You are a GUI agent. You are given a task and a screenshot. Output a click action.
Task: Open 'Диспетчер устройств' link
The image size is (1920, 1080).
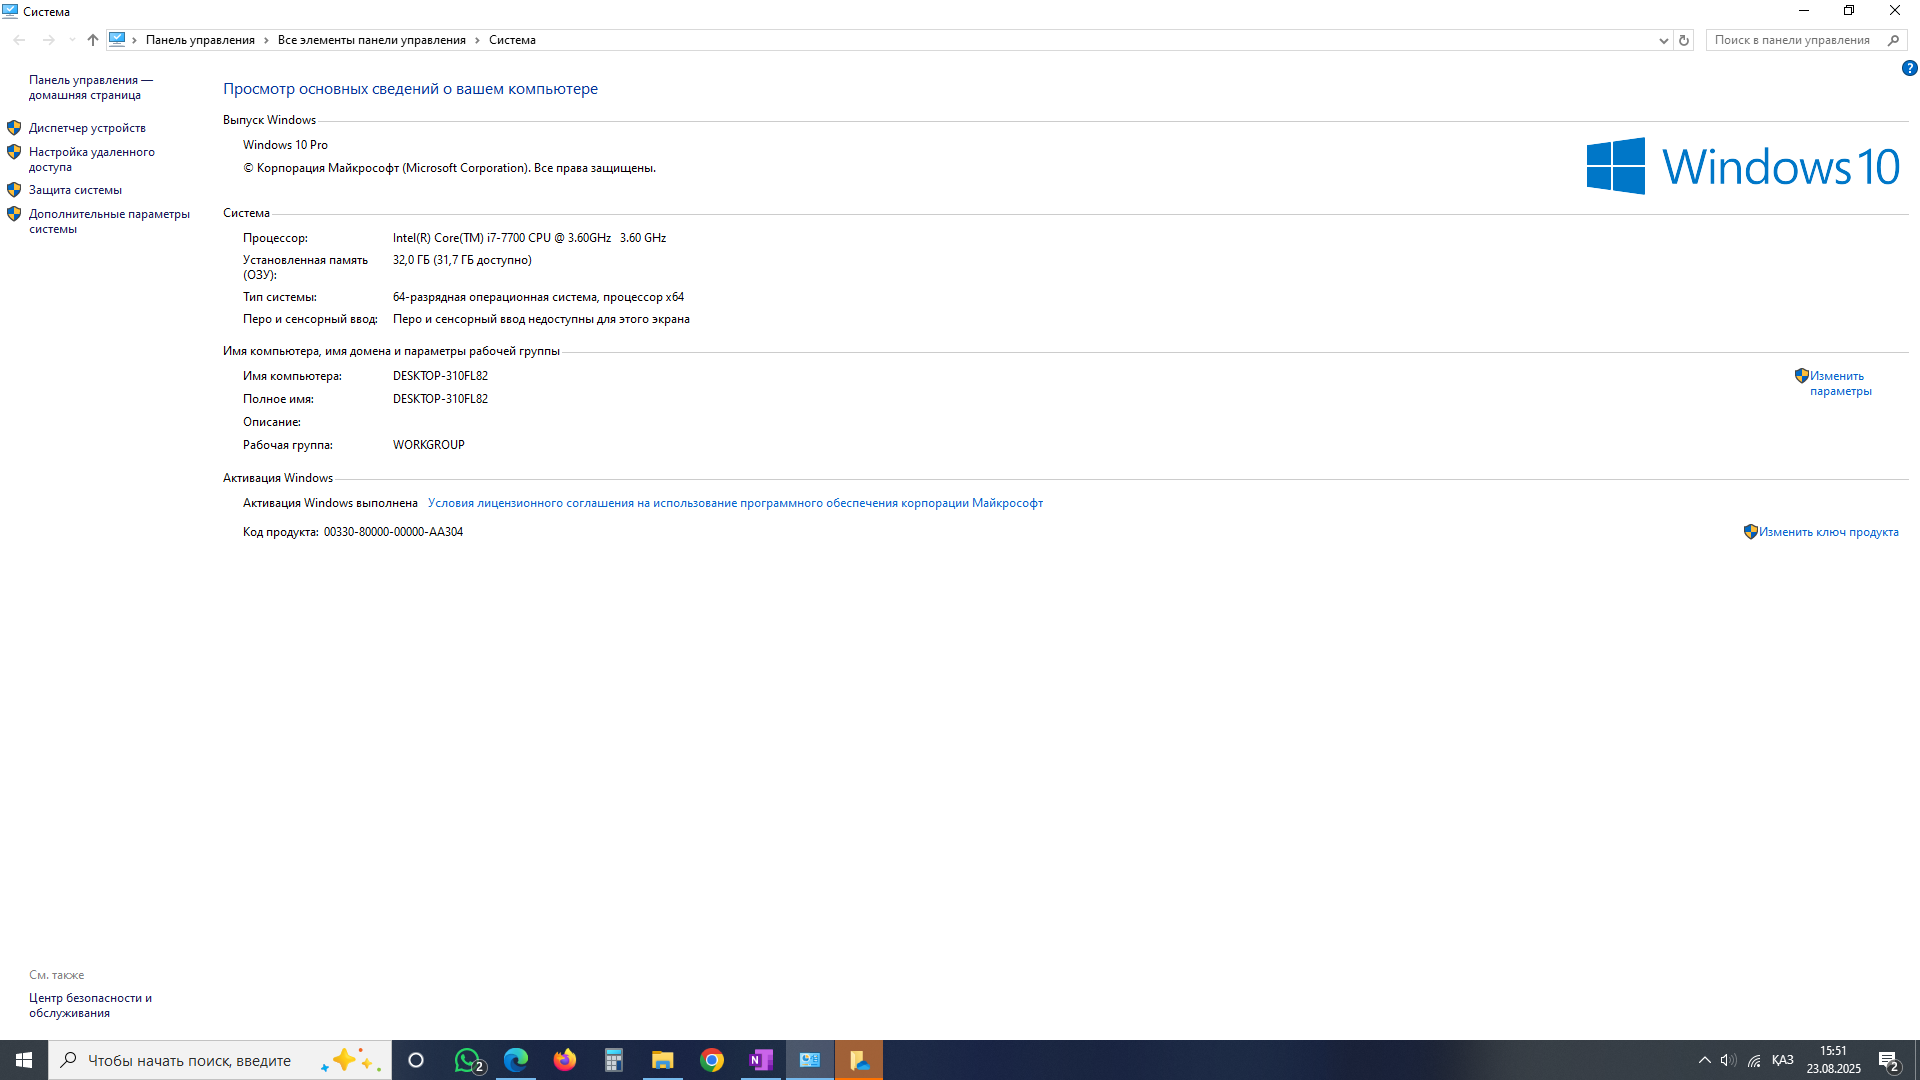pos(87,128)
